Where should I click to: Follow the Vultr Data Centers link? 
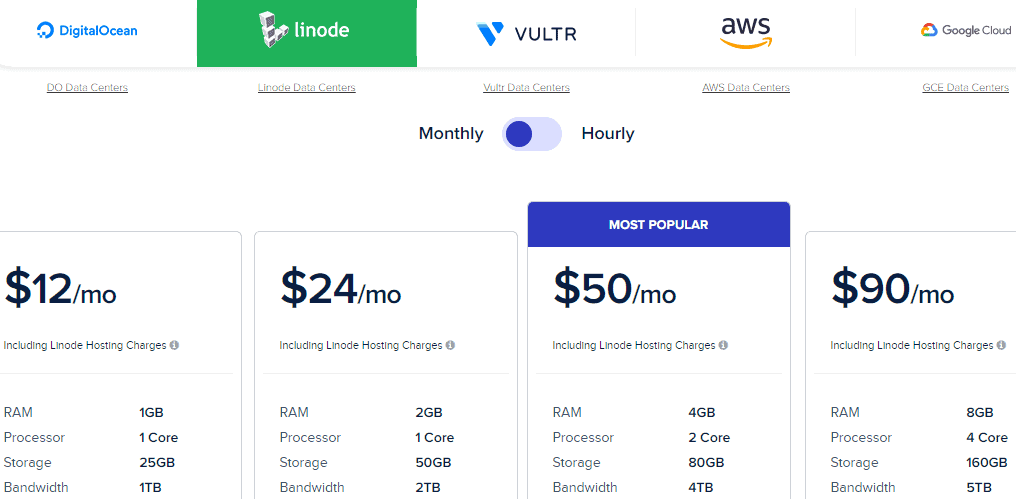pos(526,88)
